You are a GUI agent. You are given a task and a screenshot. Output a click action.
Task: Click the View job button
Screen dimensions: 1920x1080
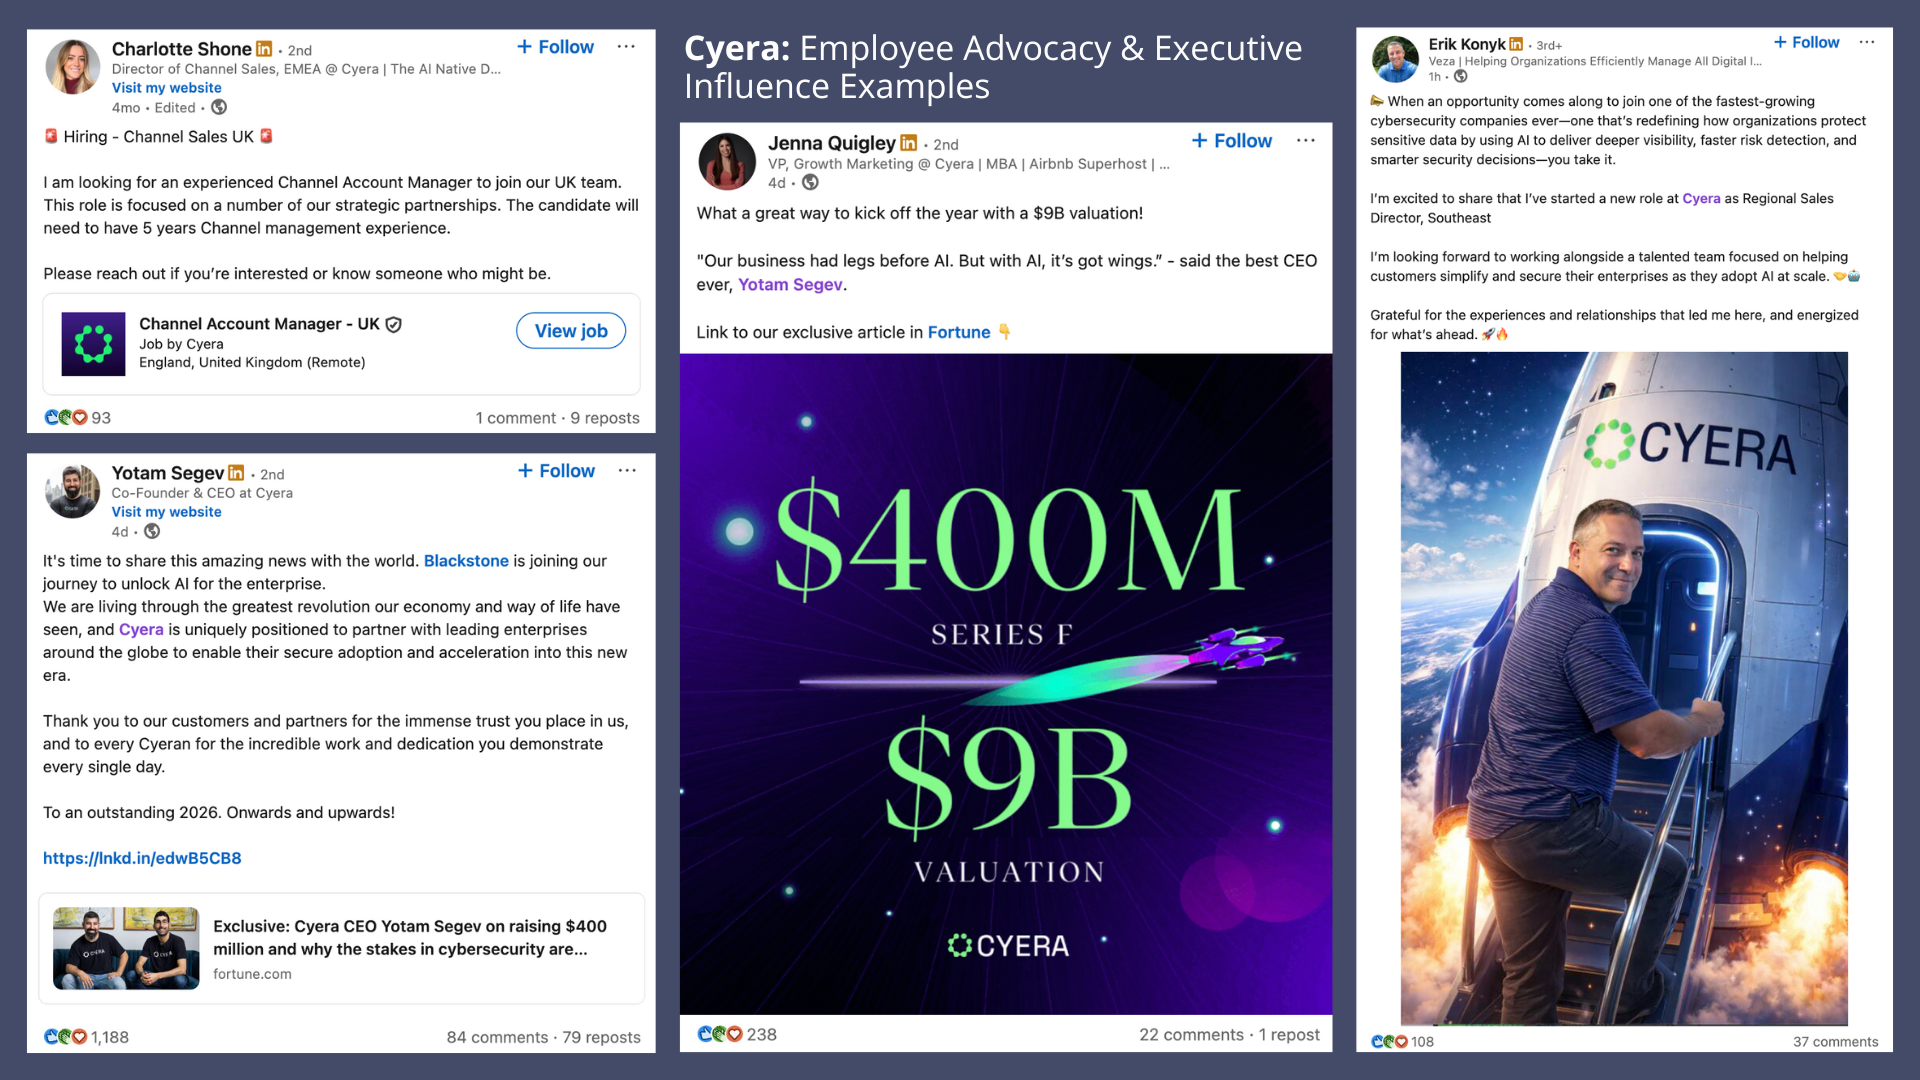click(x=571, y=331)
